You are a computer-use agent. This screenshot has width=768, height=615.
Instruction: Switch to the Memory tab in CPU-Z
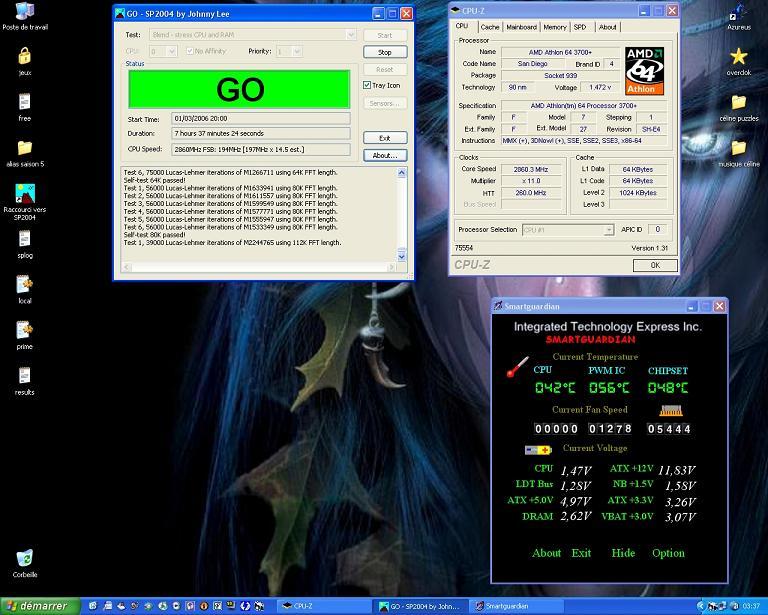point(554,27)
